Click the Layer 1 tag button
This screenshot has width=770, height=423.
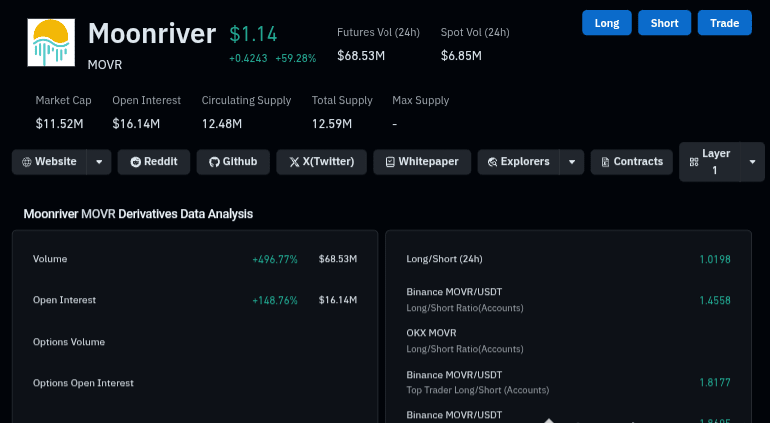point(710,162)
